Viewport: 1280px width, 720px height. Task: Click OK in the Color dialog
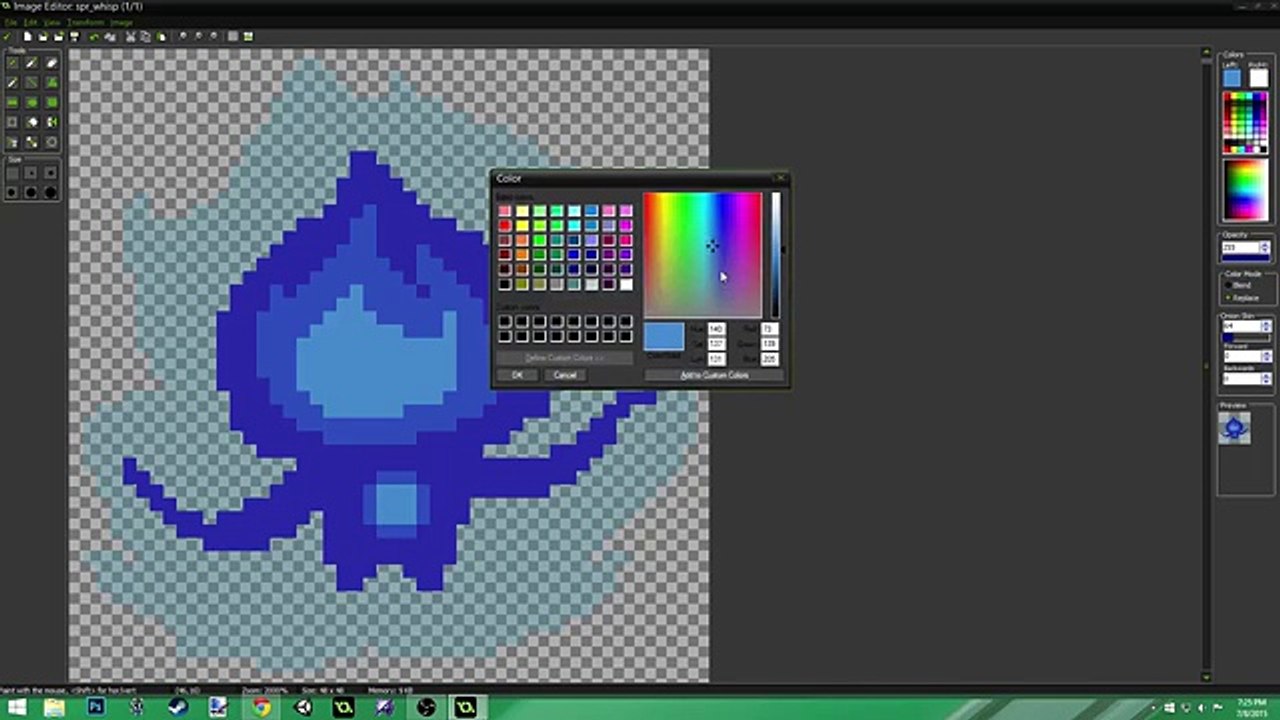point(517,375)
